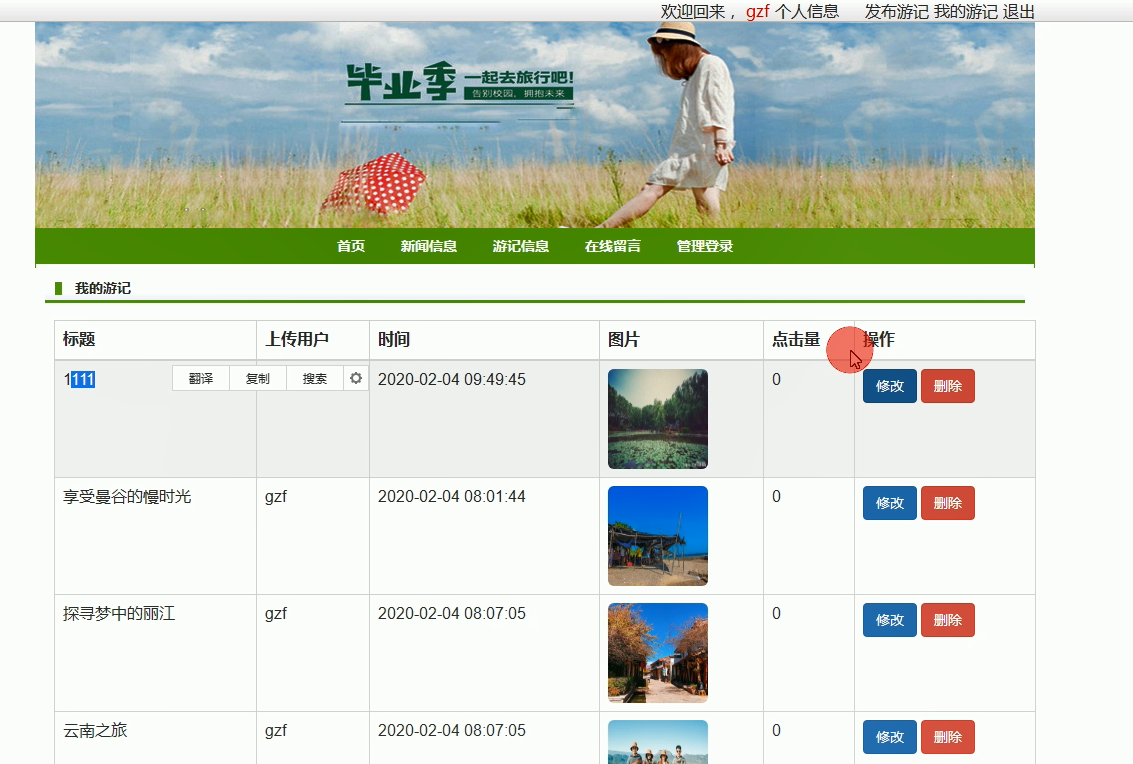Image resolution: width=1133 pixels, height=764 pixels.
Task: Open 在线留言 navigation item
Action: tap(613, 246)
